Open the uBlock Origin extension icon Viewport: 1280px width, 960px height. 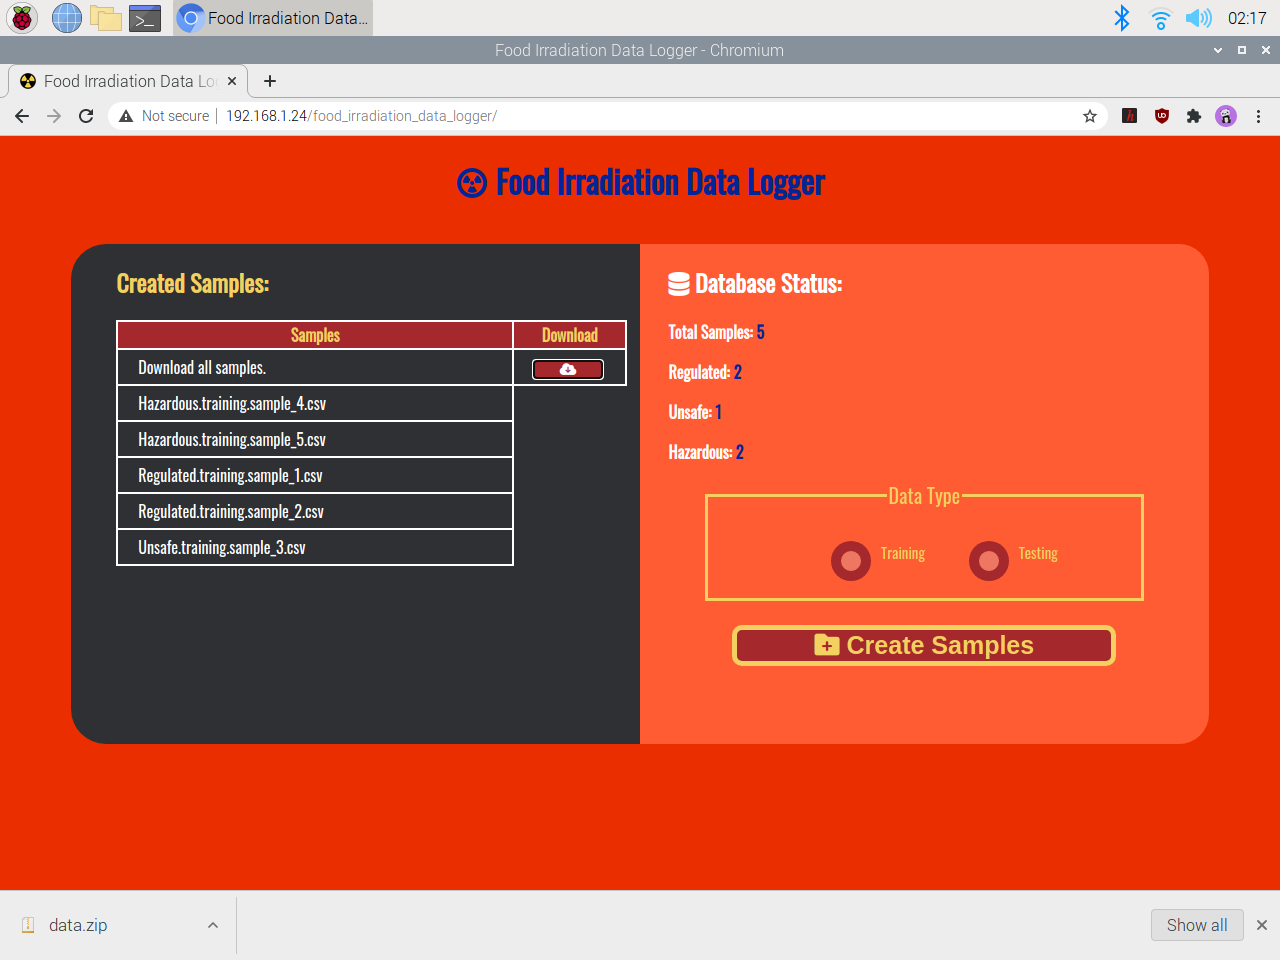pos(1161,116)
